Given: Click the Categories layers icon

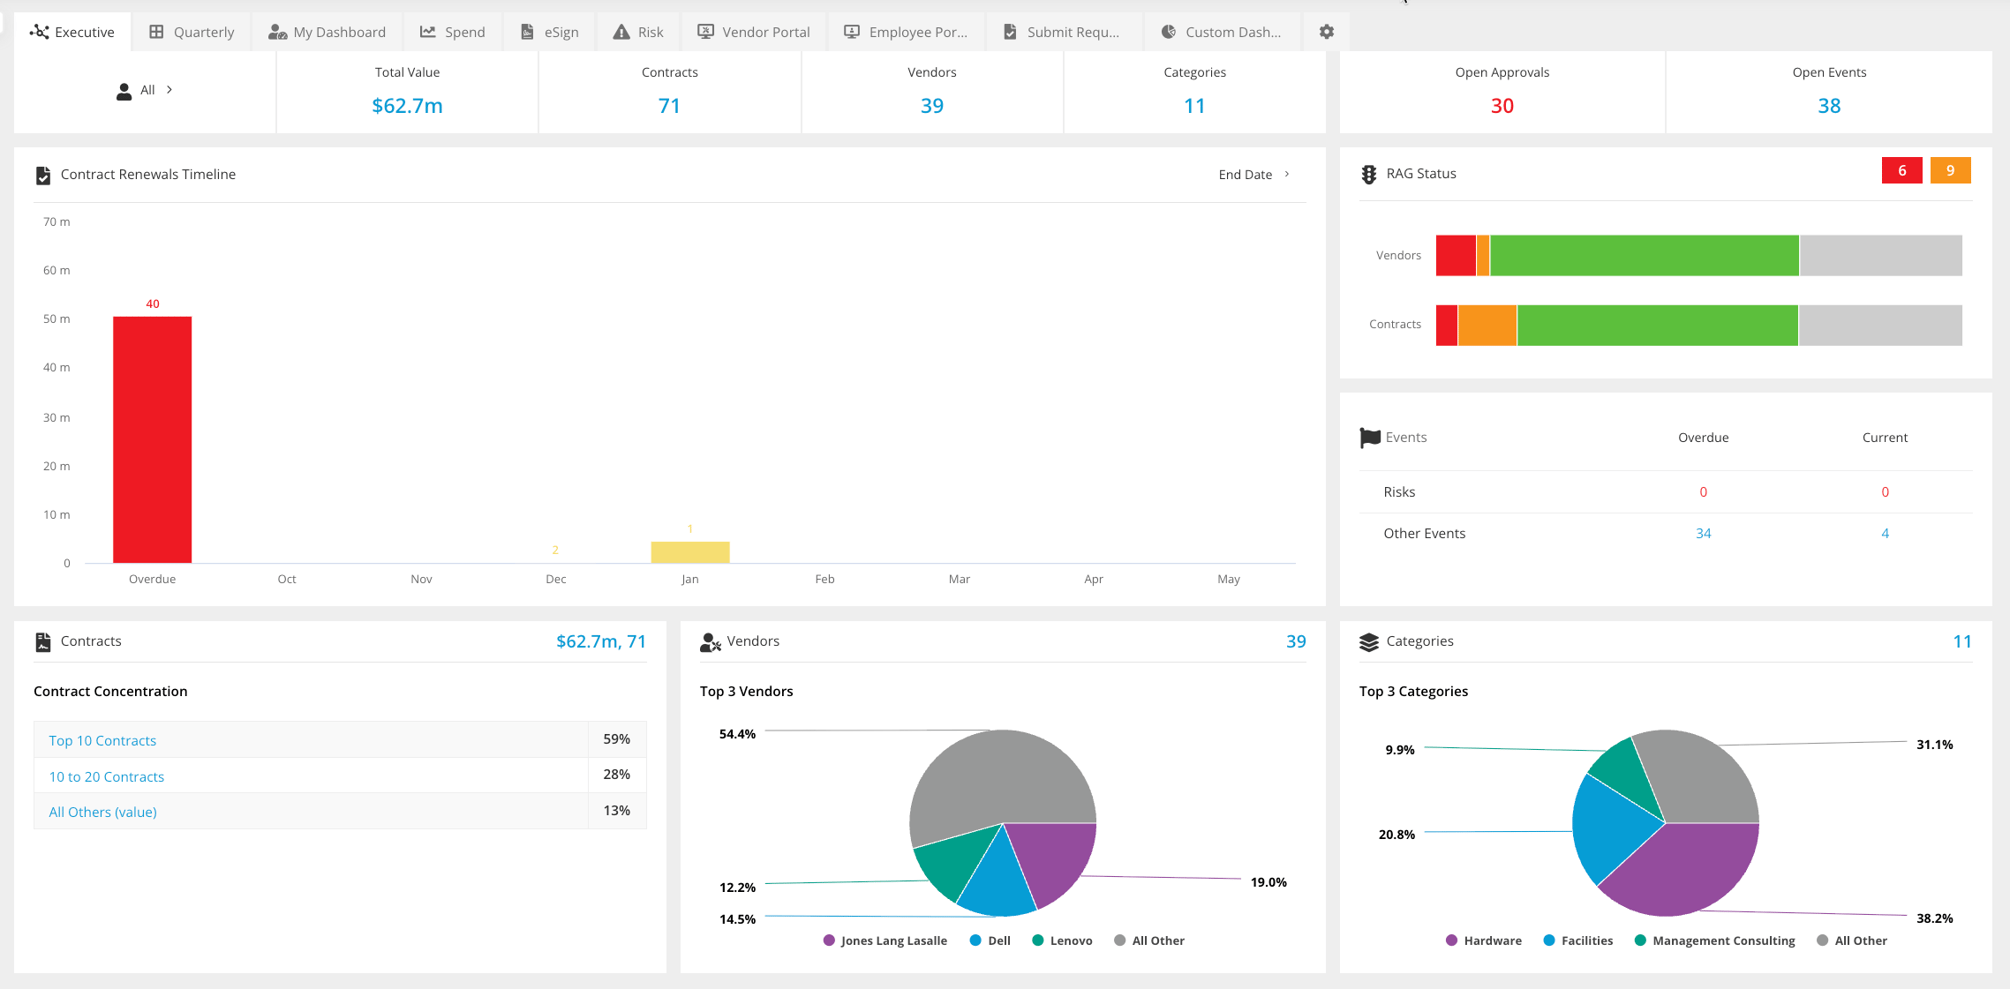Looking at the screenshot, I should [x=1369, y=641].
